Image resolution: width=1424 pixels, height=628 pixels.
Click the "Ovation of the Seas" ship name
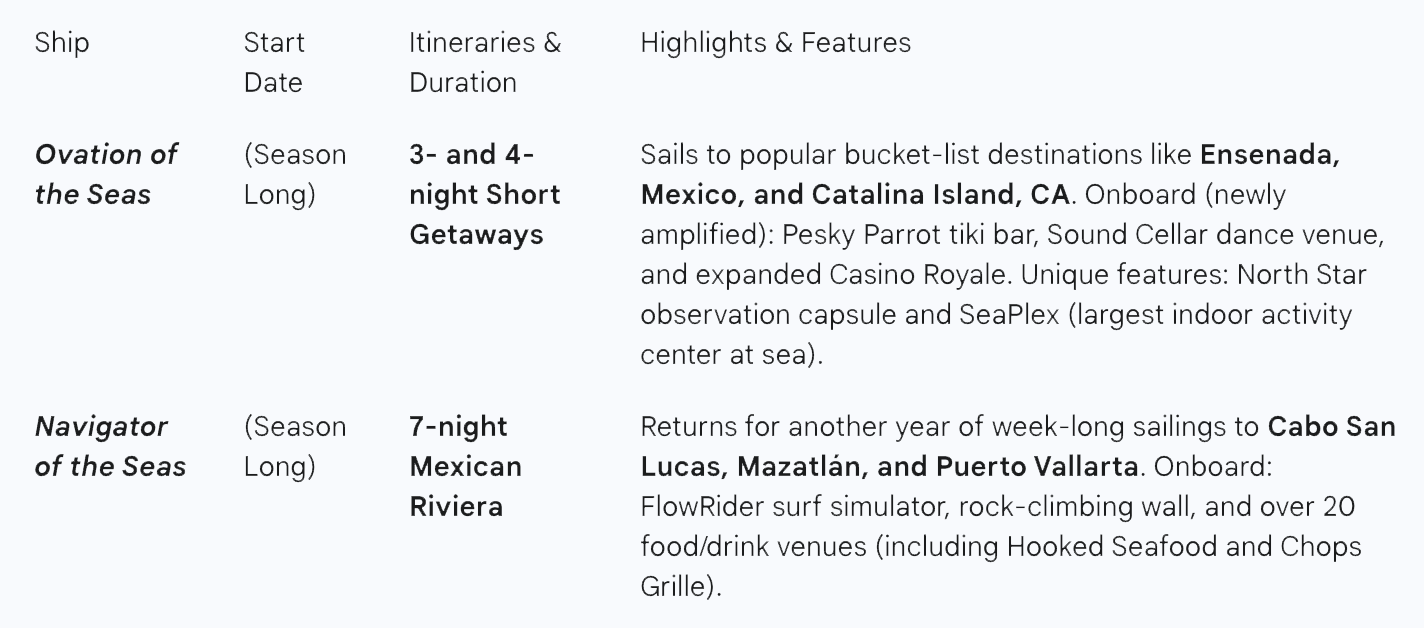105,174
